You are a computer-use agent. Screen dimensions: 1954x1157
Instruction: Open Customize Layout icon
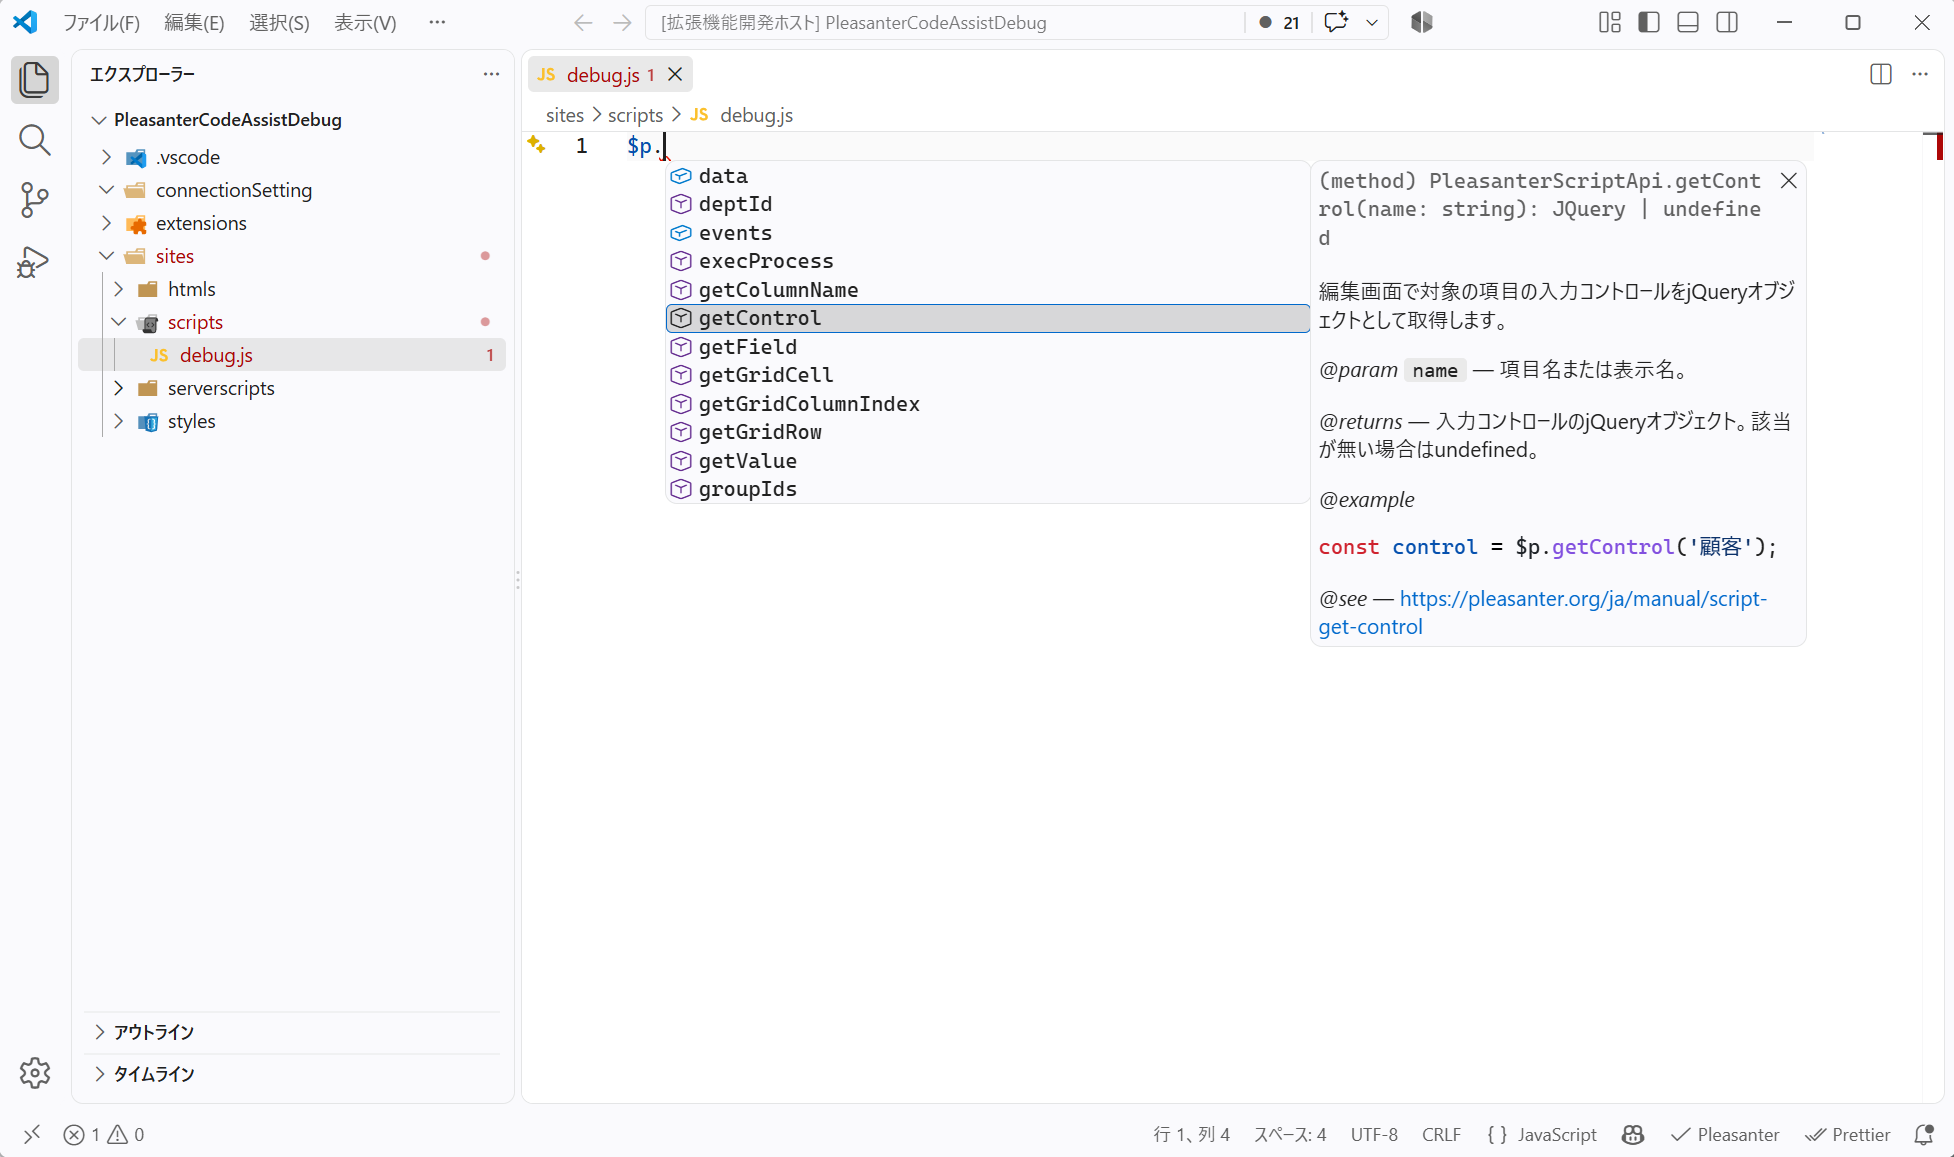[x=1610, y=22]
